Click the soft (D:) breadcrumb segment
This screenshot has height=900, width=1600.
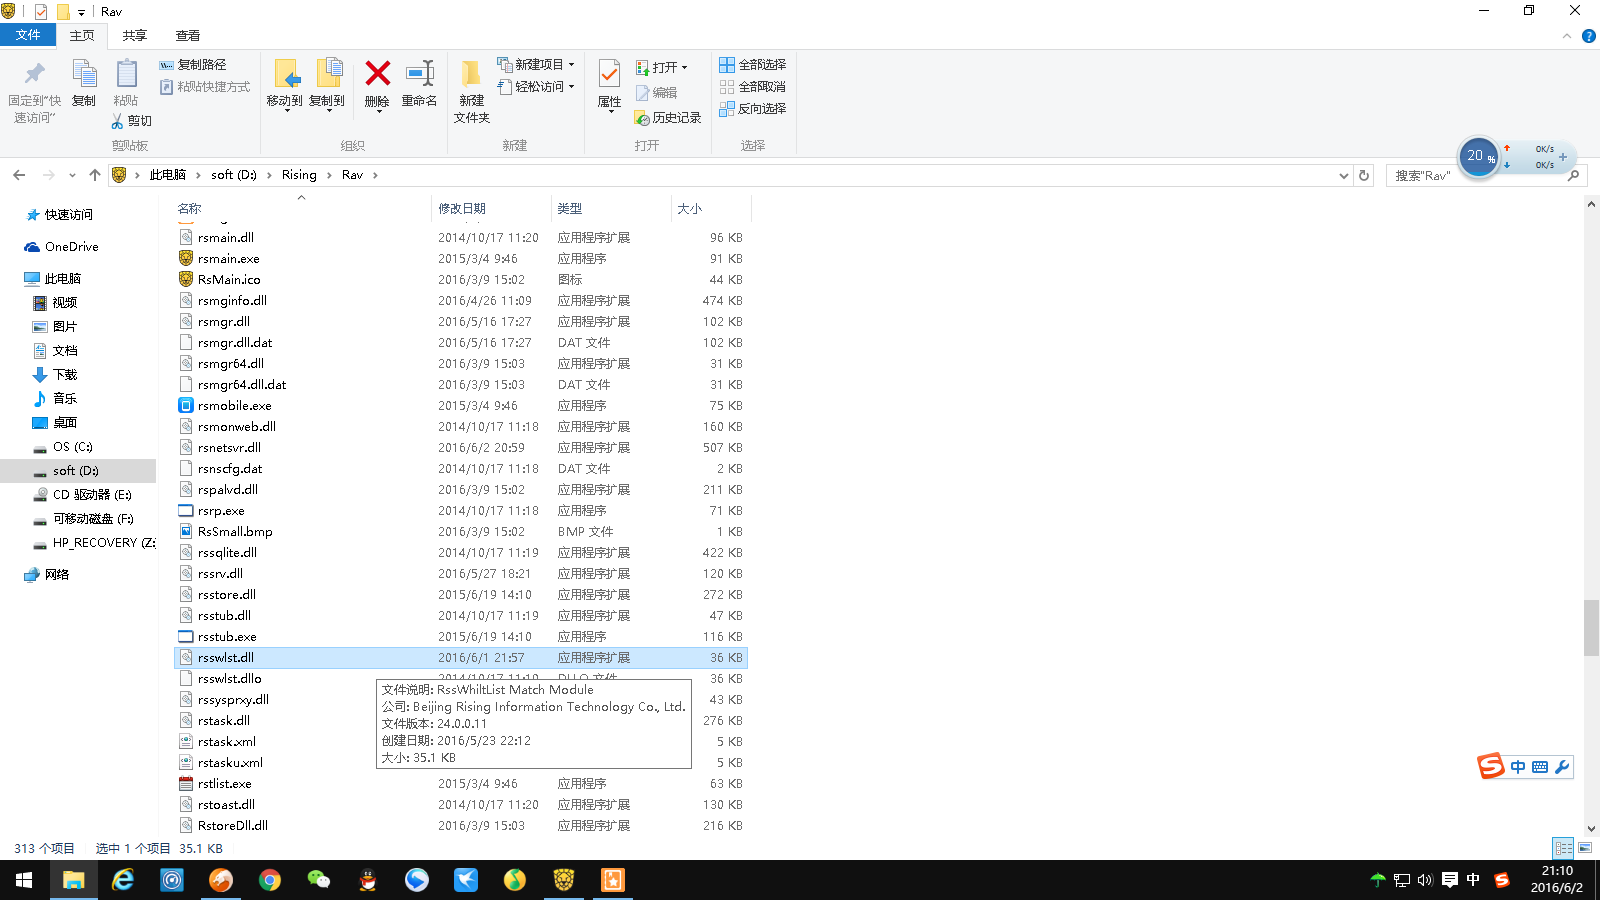pos(234,175)
